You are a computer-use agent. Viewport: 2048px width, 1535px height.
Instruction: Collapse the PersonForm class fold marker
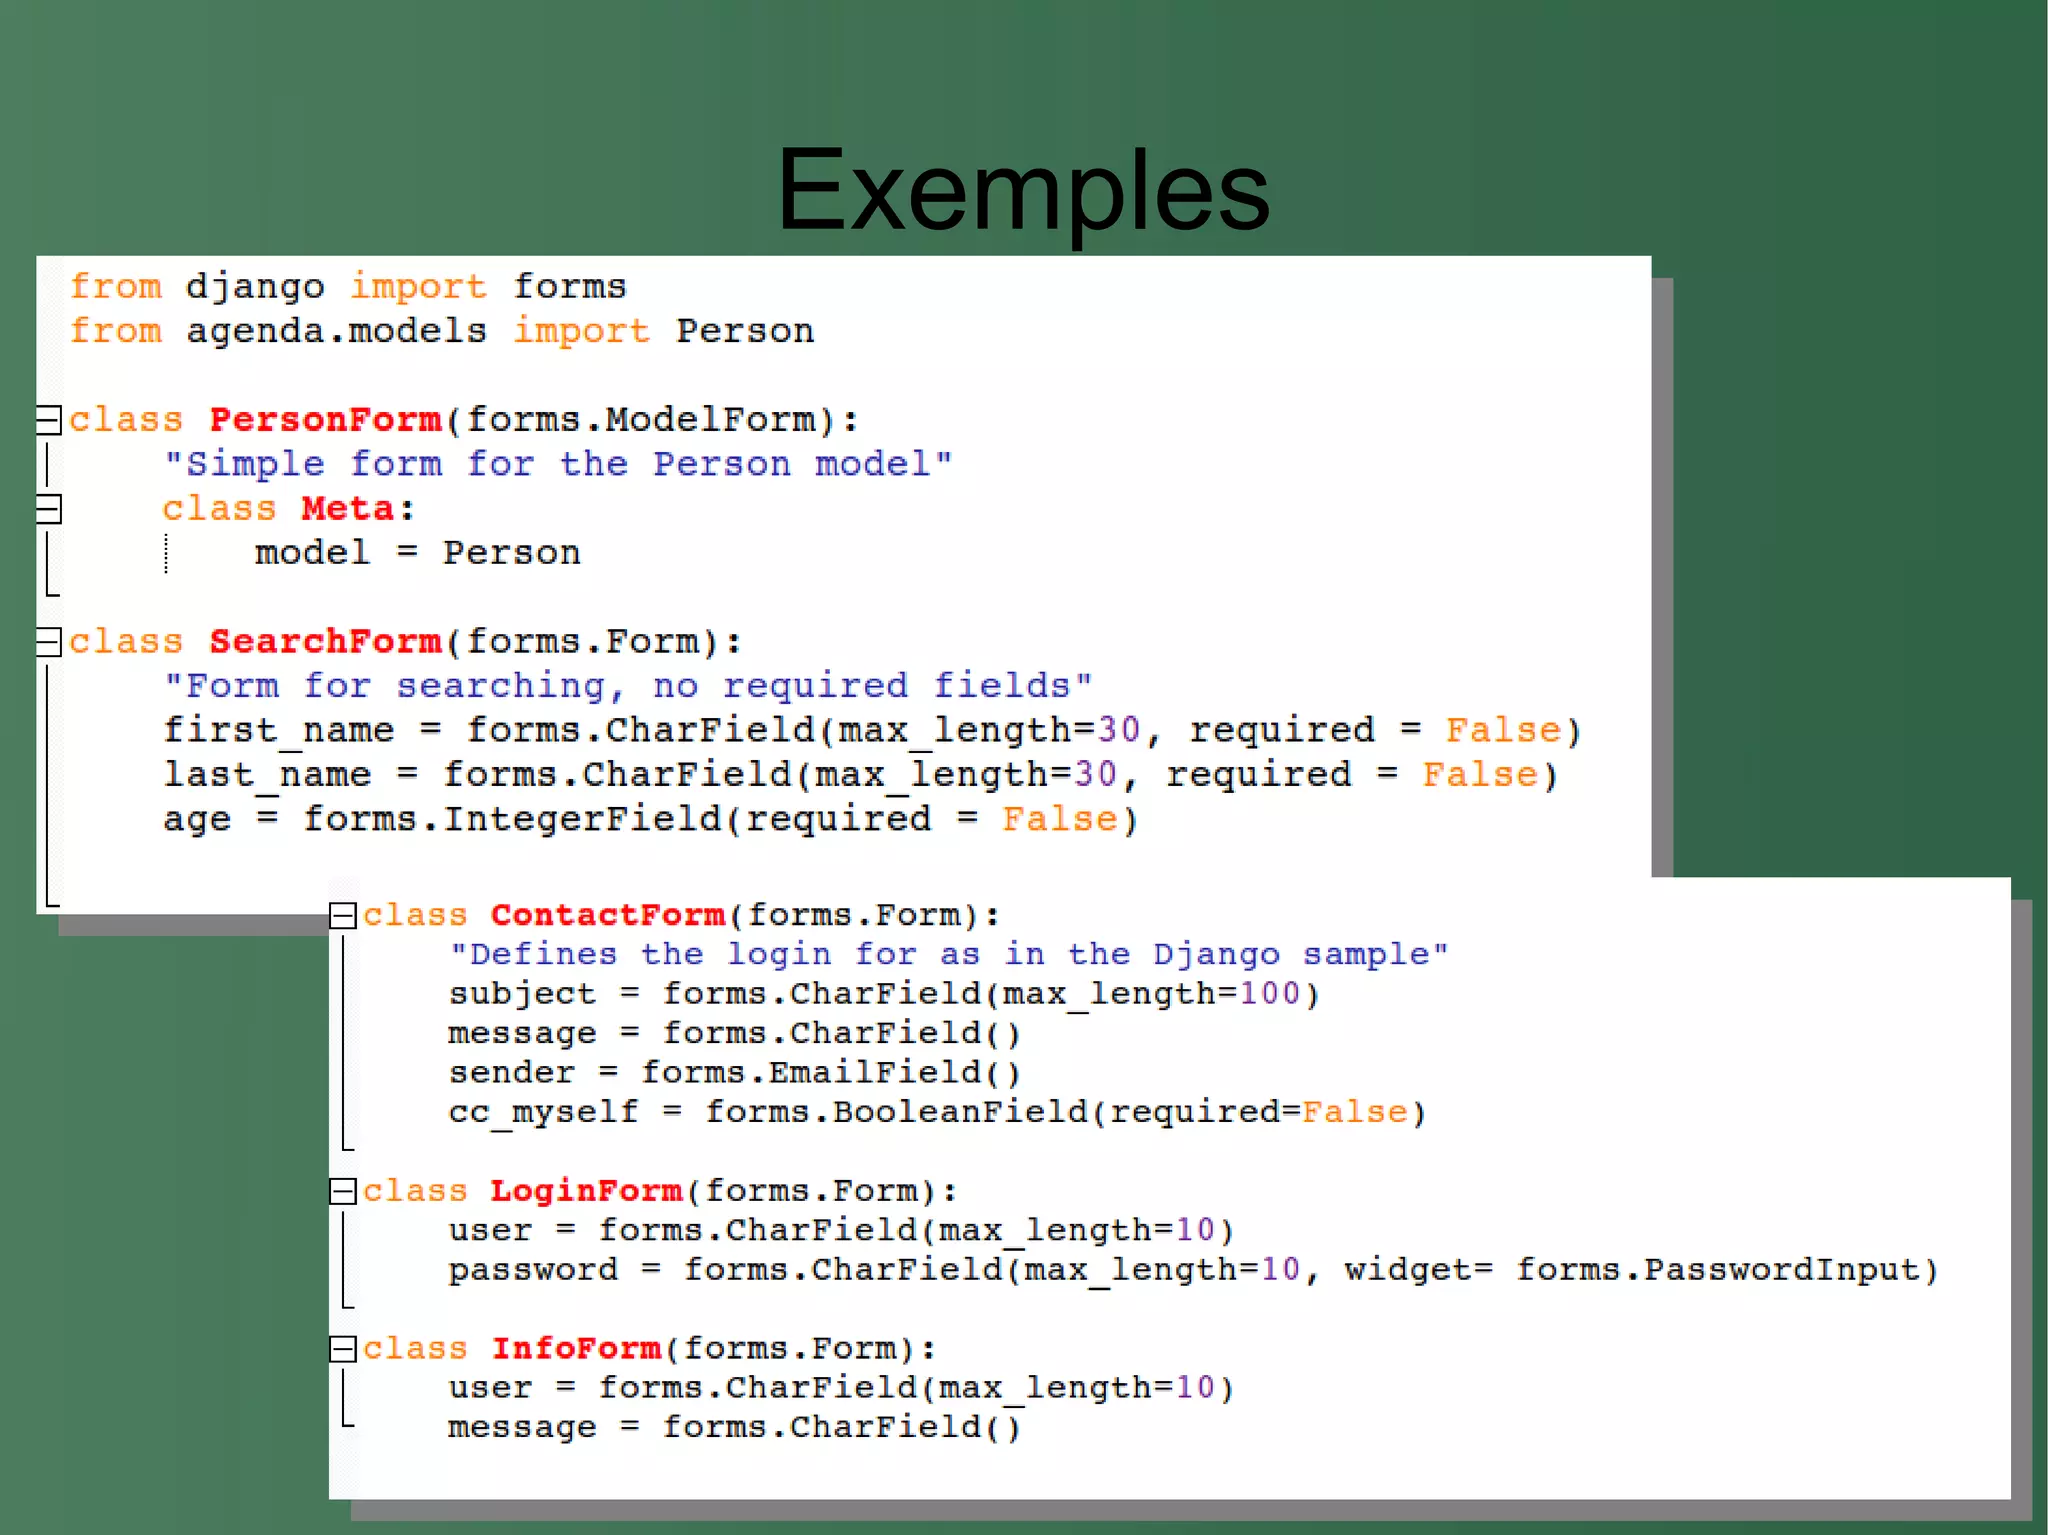coord(48,420)
